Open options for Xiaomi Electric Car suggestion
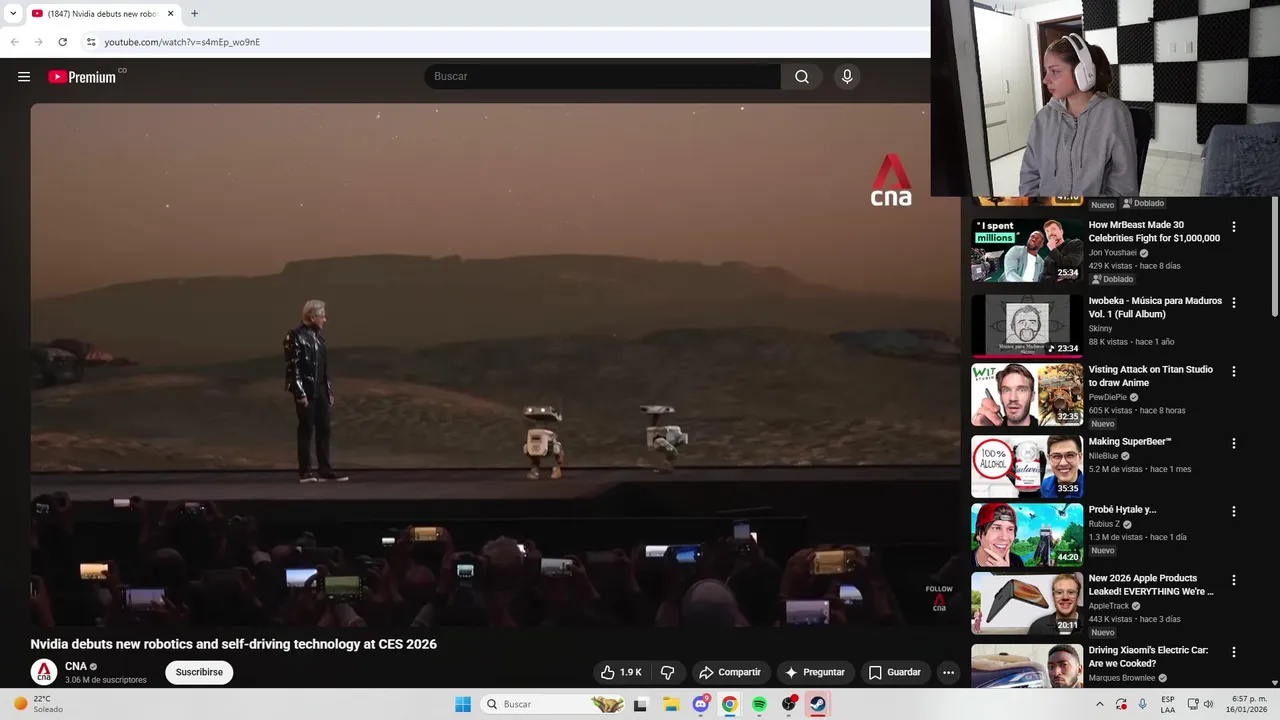The width and height of the screenshot is (1280, 720). point(1233,652)
